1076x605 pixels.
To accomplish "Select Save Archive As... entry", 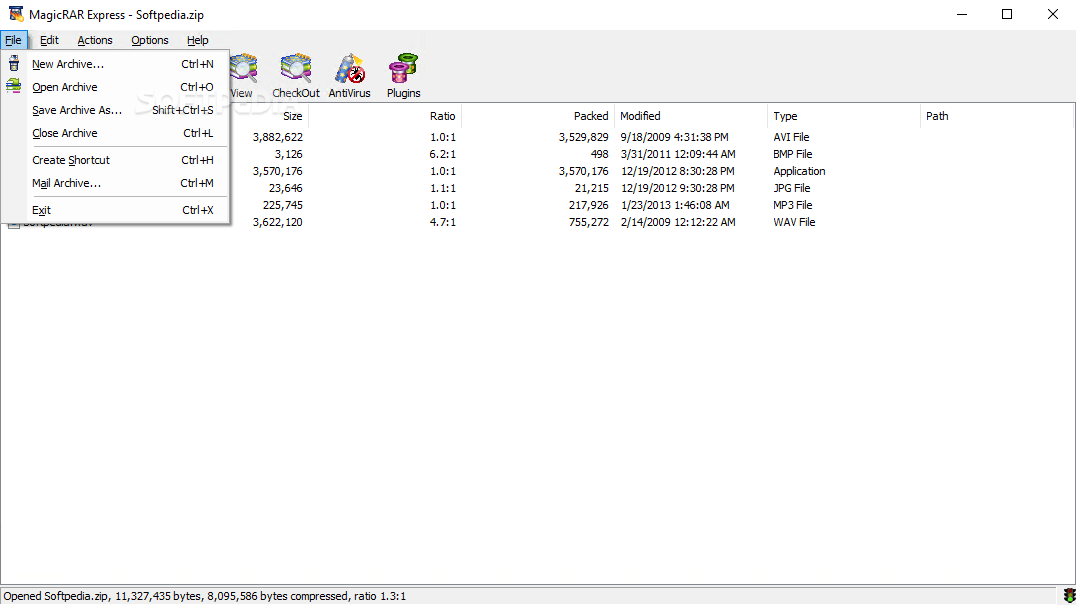I will (115, 110).
